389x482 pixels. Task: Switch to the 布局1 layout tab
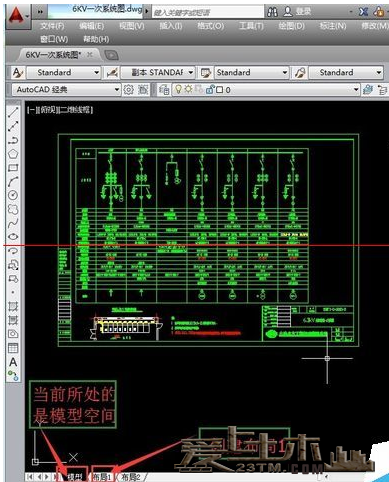pos(102,477)
